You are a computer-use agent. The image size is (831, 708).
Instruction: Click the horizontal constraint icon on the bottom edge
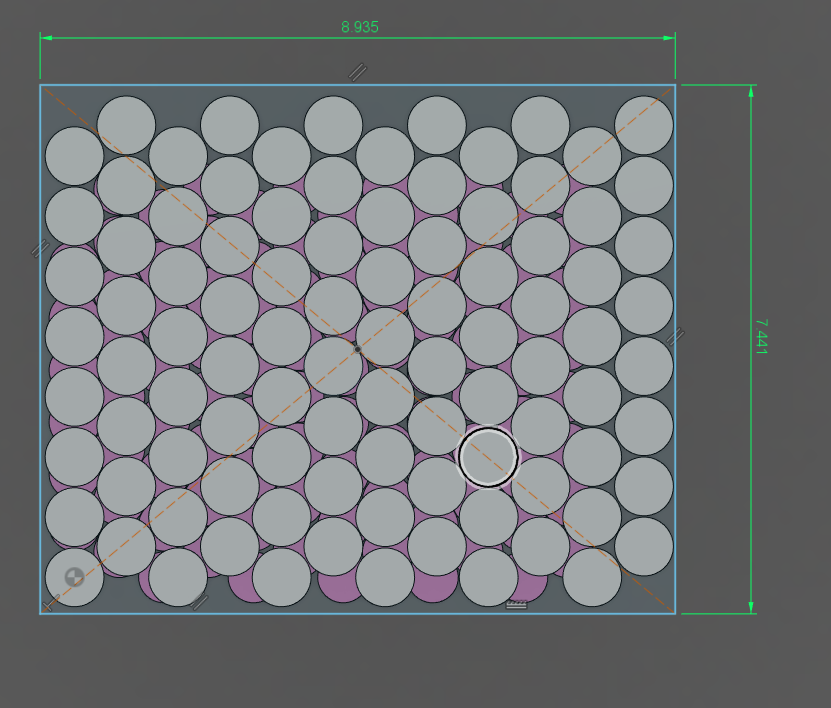click(x=516, y=604)
